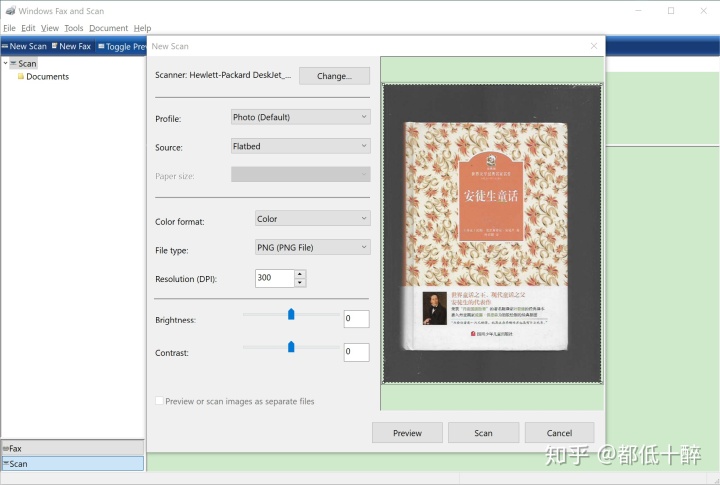Maximize the Windows Fax and Scan window
The width and height of the screenshot is (720, 485).
coord(671,11)
